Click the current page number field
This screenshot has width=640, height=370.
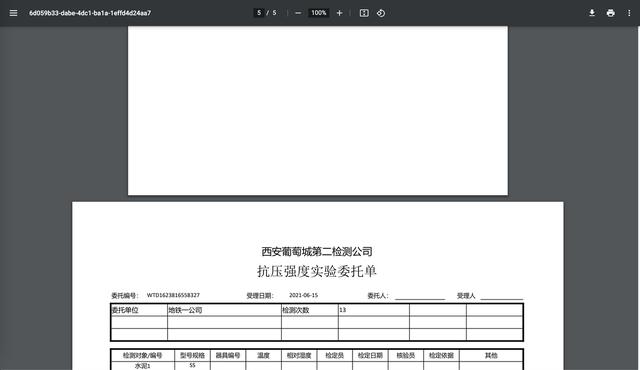pos(259,13)
